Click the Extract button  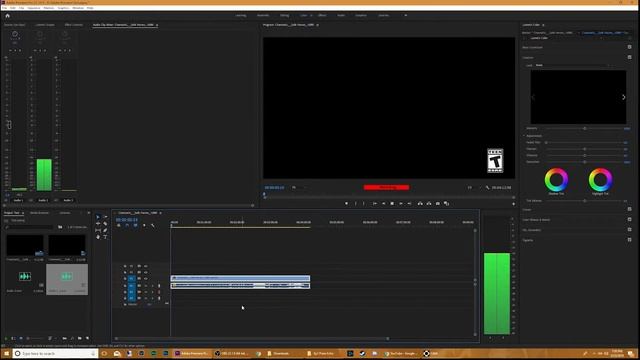pyautogui.click(x=429, y=203)
